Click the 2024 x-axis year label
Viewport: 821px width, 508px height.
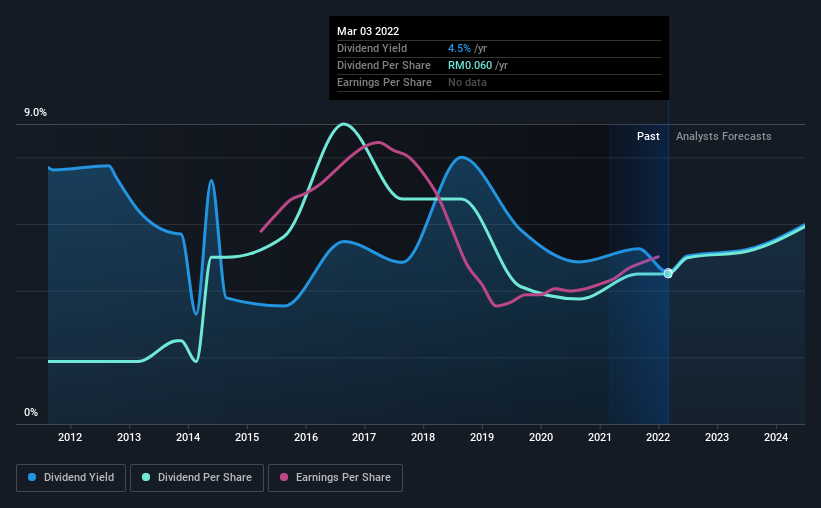pos(776,437)
